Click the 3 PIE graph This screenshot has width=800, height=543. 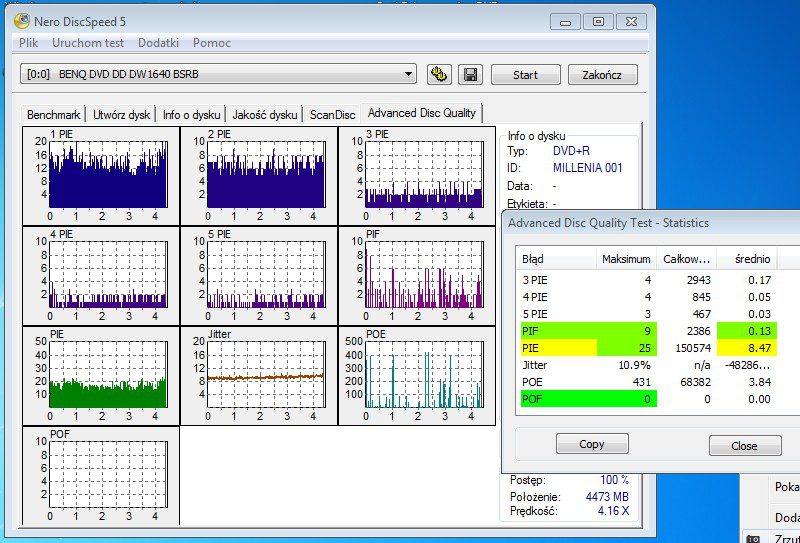coord(417,176)
